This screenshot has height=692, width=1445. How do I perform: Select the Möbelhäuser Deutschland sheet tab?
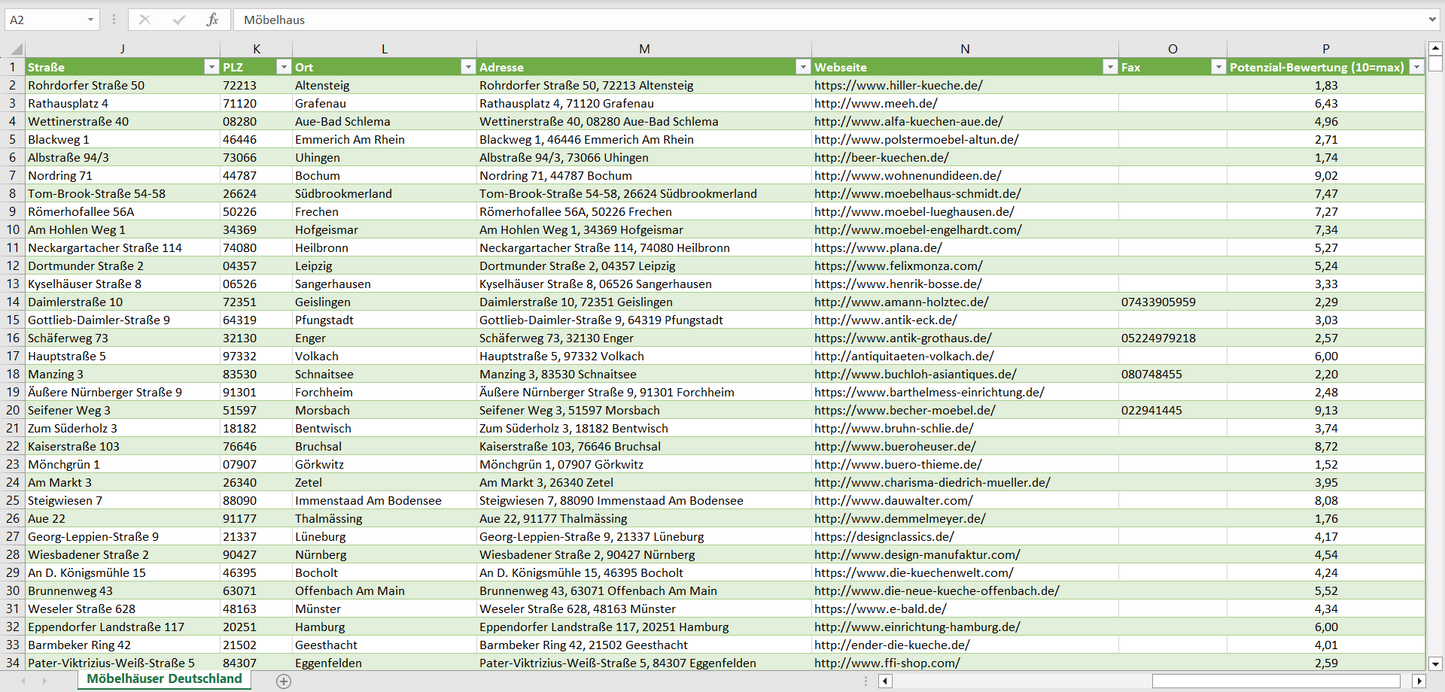point(164,679)
